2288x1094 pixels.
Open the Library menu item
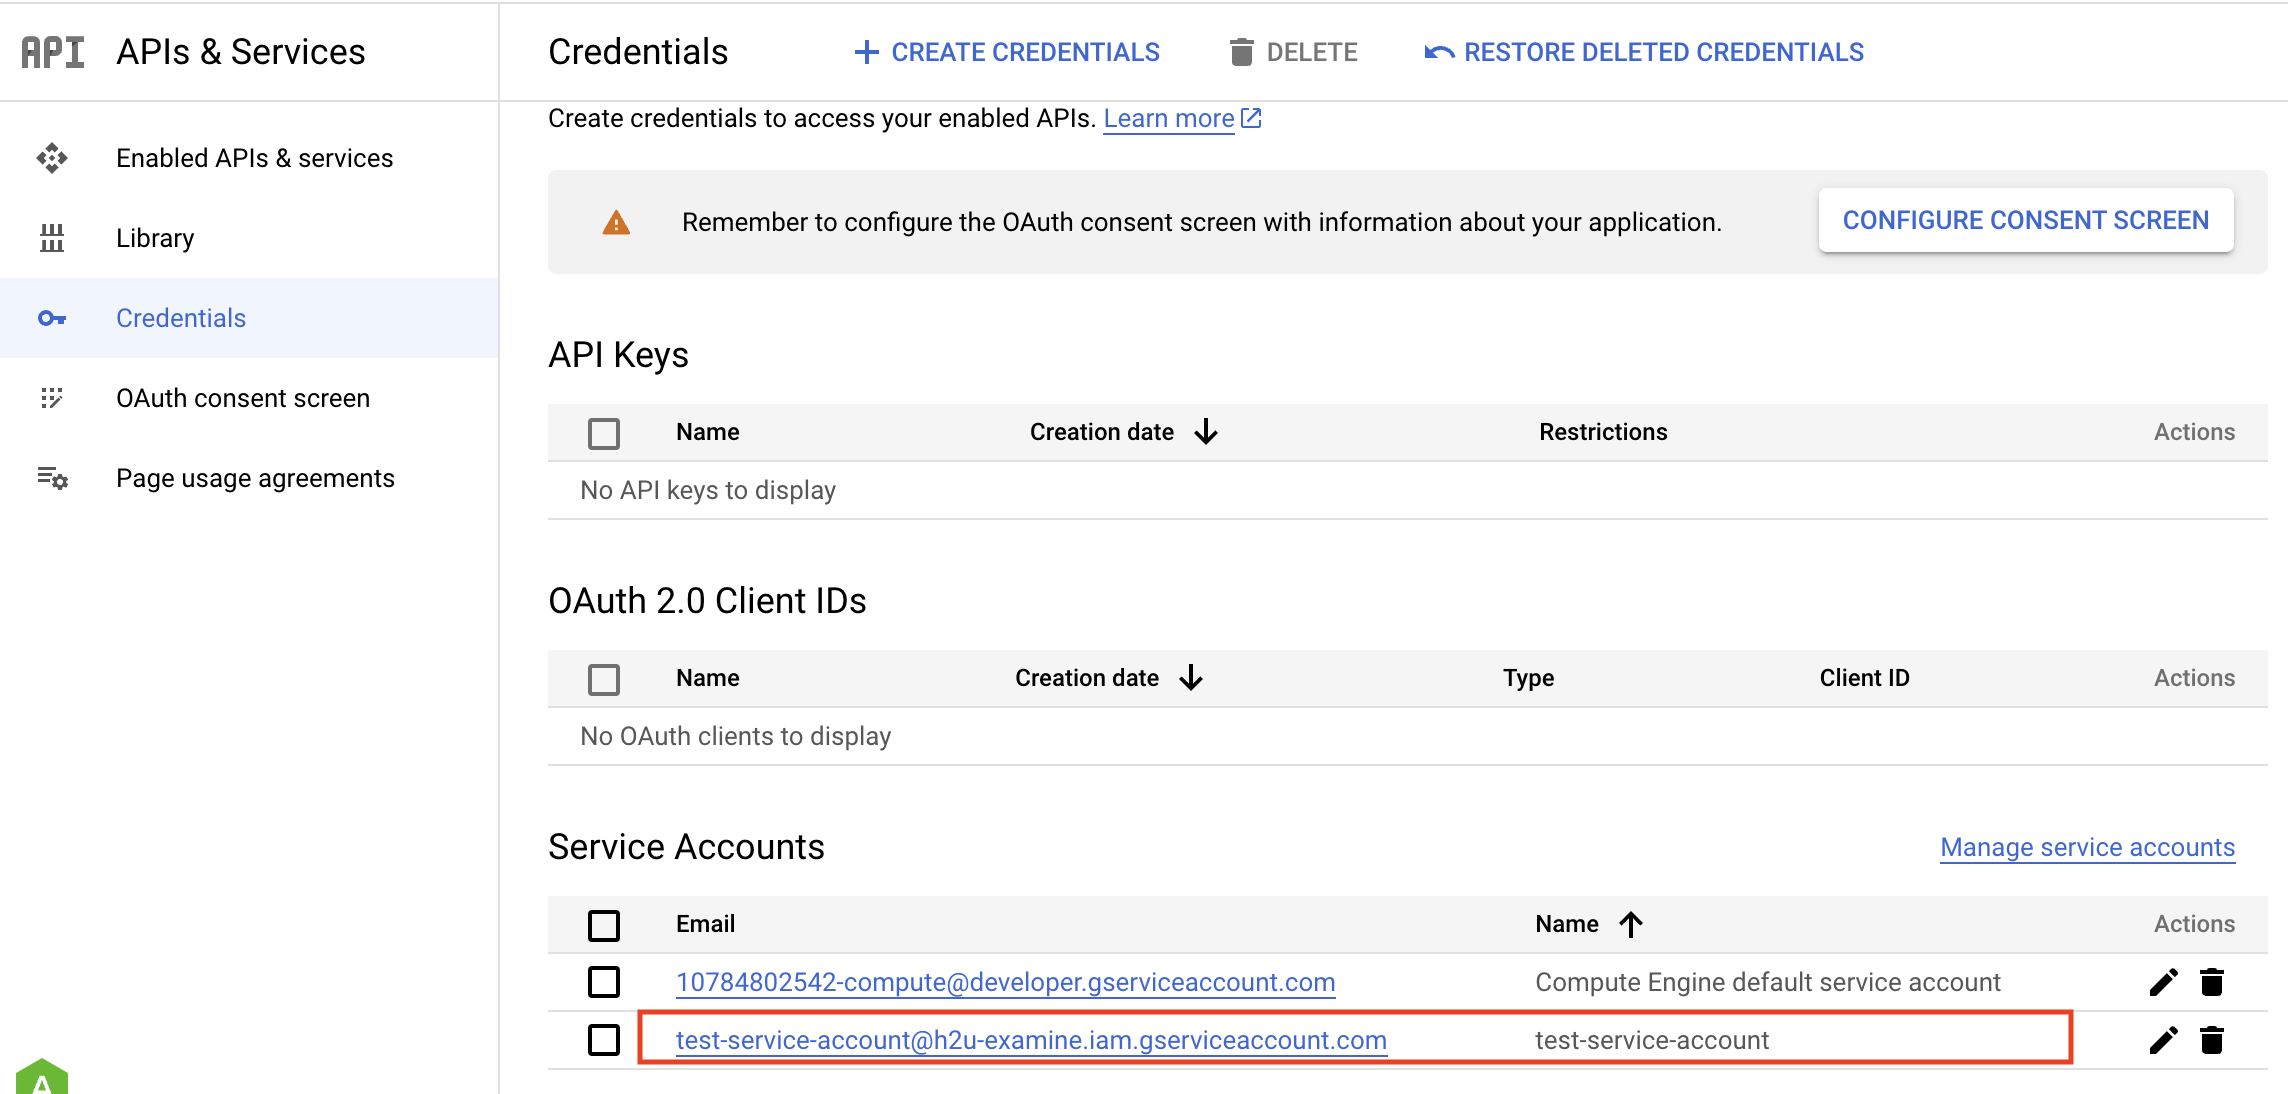pos(250,238)
